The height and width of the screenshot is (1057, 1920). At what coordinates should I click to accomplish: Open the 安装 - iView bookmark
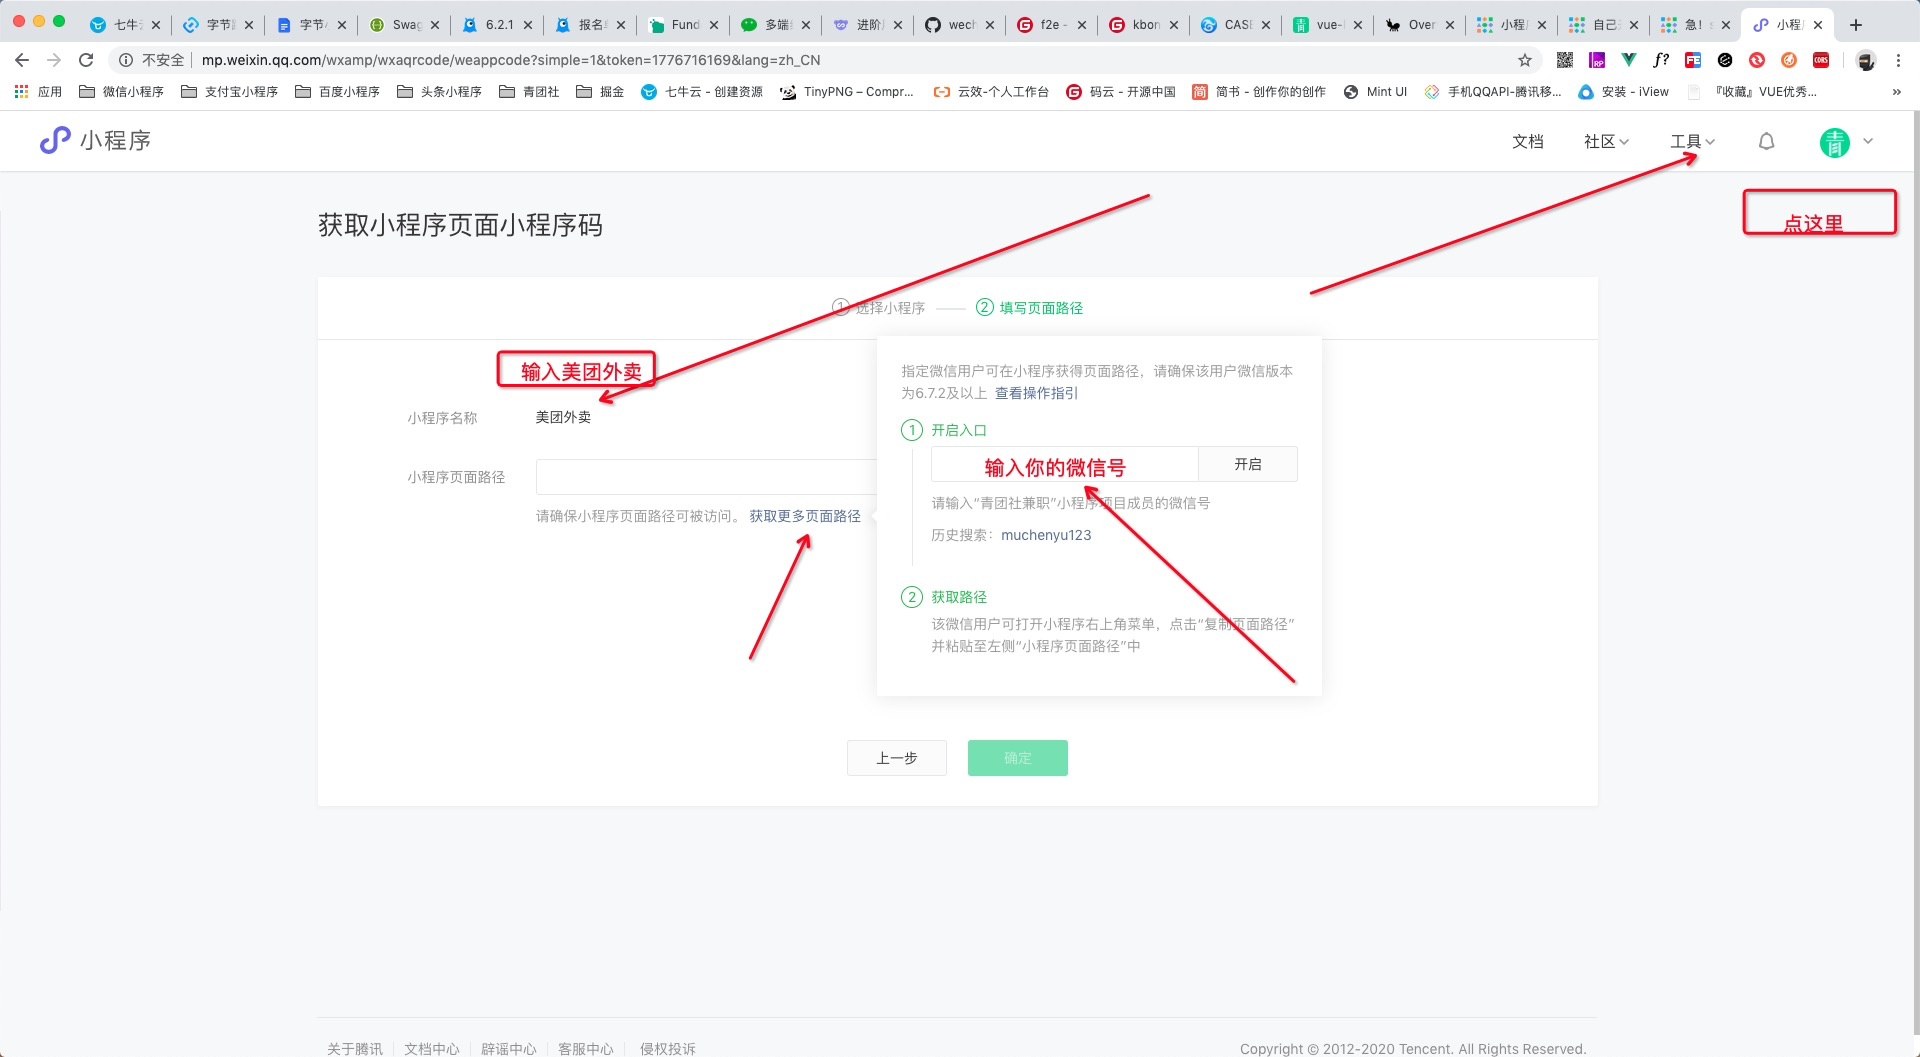pos(1624,92)
